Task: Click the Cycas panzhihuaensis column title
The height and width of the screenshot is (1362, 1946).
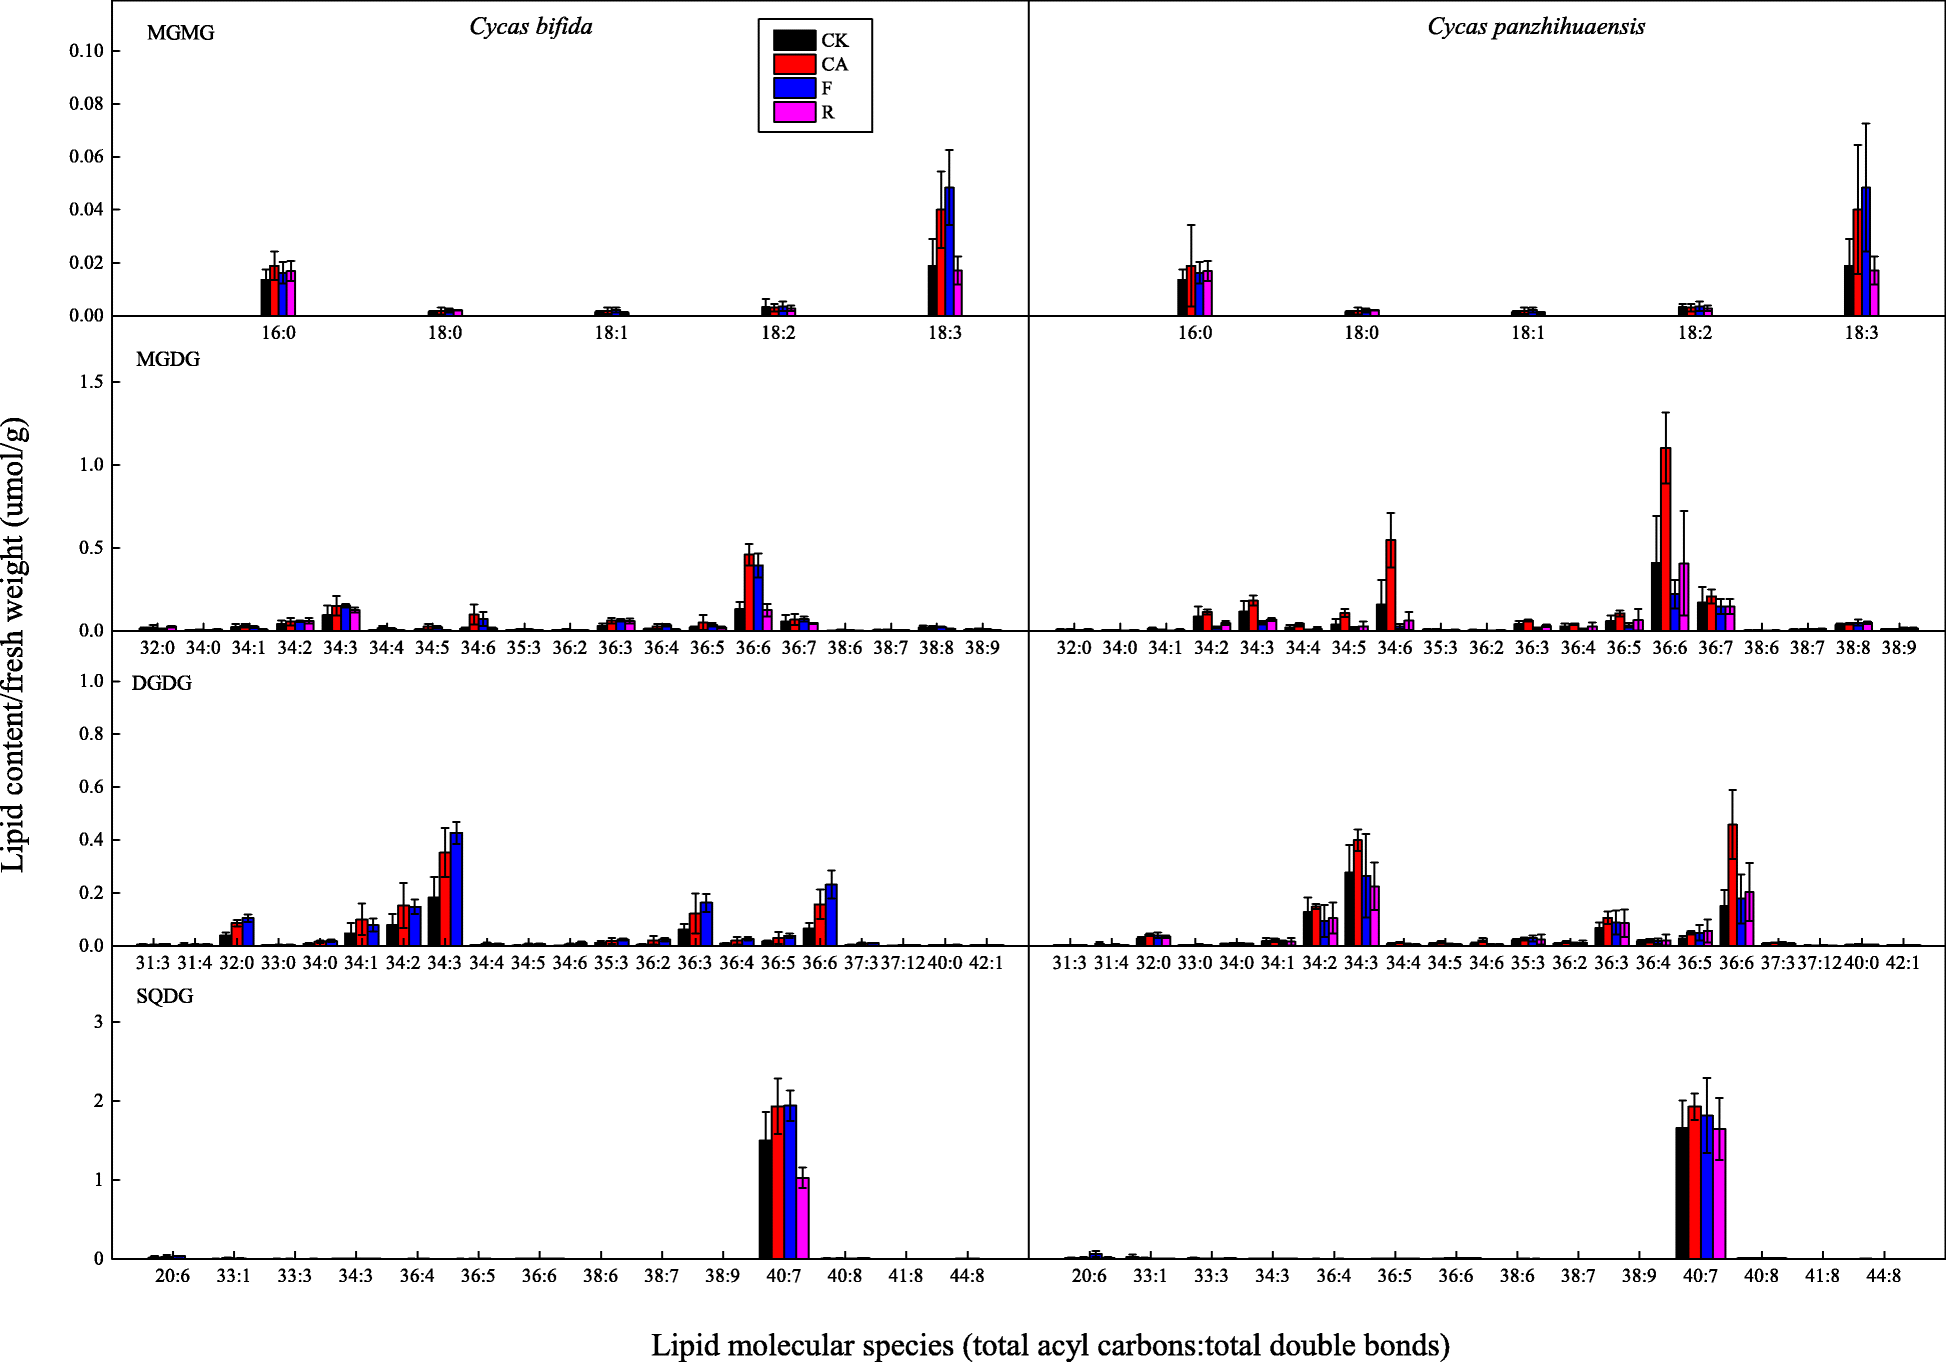Action: (x=1536, y=27)
